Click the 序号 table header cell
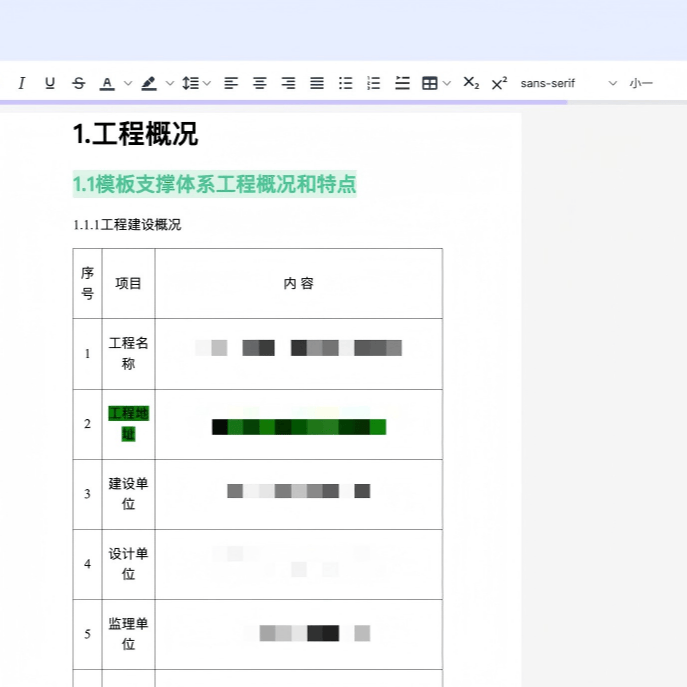Screen dimensions: 687x687 87,283
